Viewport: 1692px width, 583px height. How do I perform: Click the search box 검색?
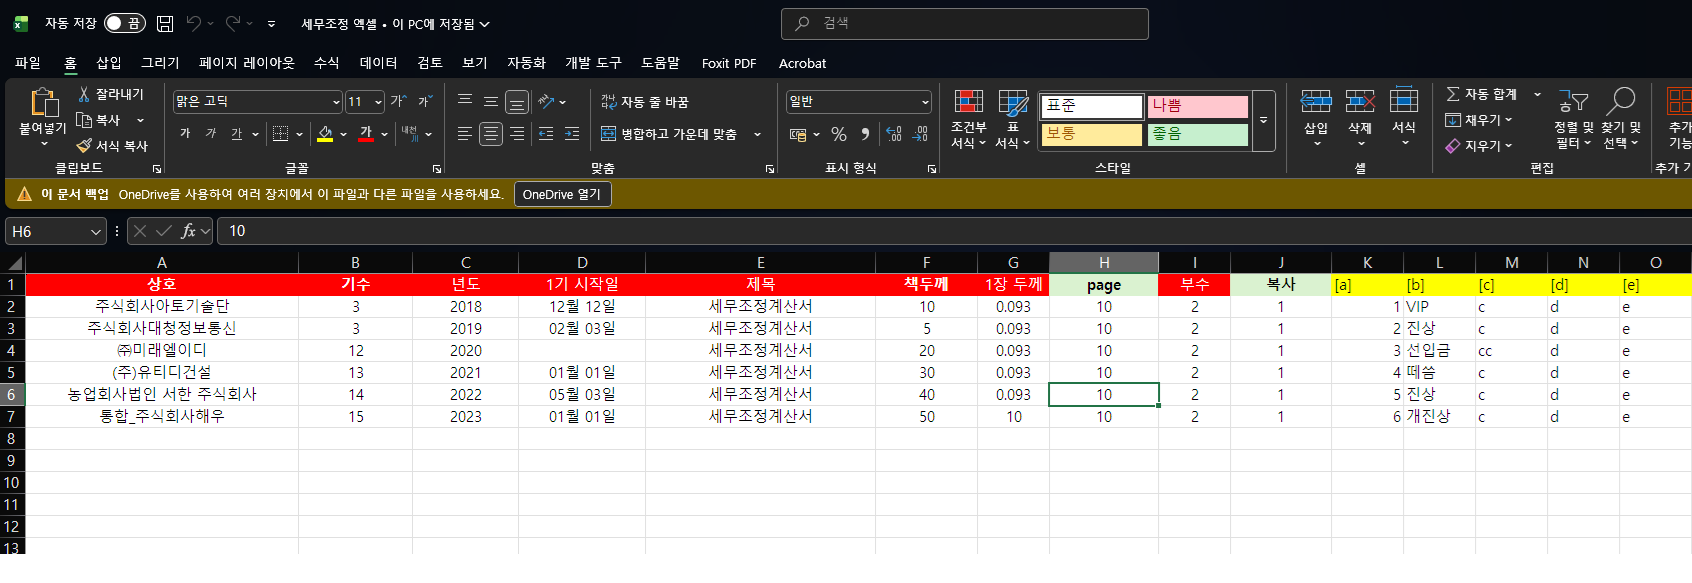tap(964, 23)
